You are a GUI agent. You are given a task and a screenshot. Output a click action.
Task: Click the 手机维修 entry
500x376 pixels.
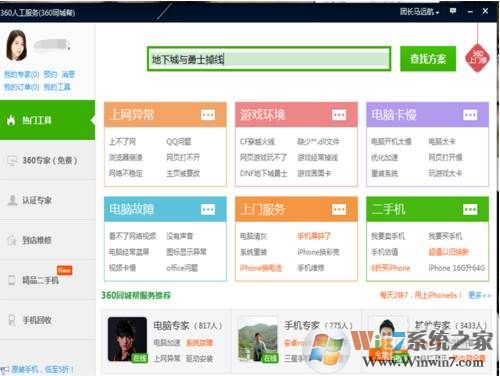point(311,268)
